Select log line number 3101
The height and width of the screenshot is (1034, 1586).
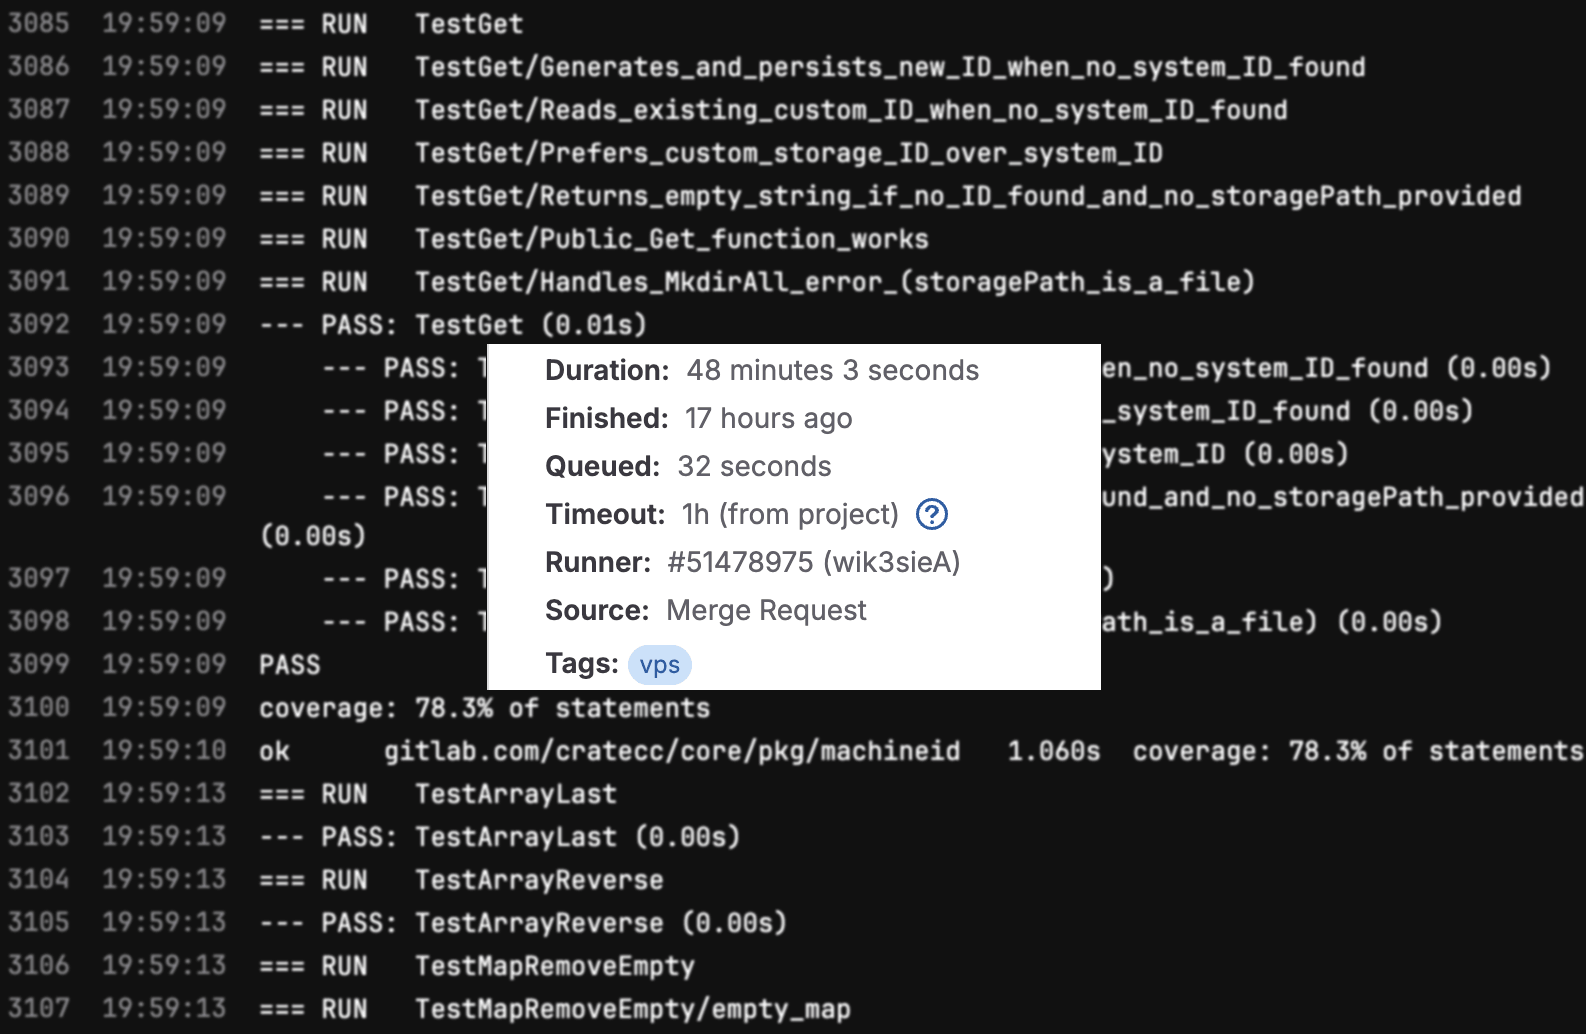coord(39,750)
